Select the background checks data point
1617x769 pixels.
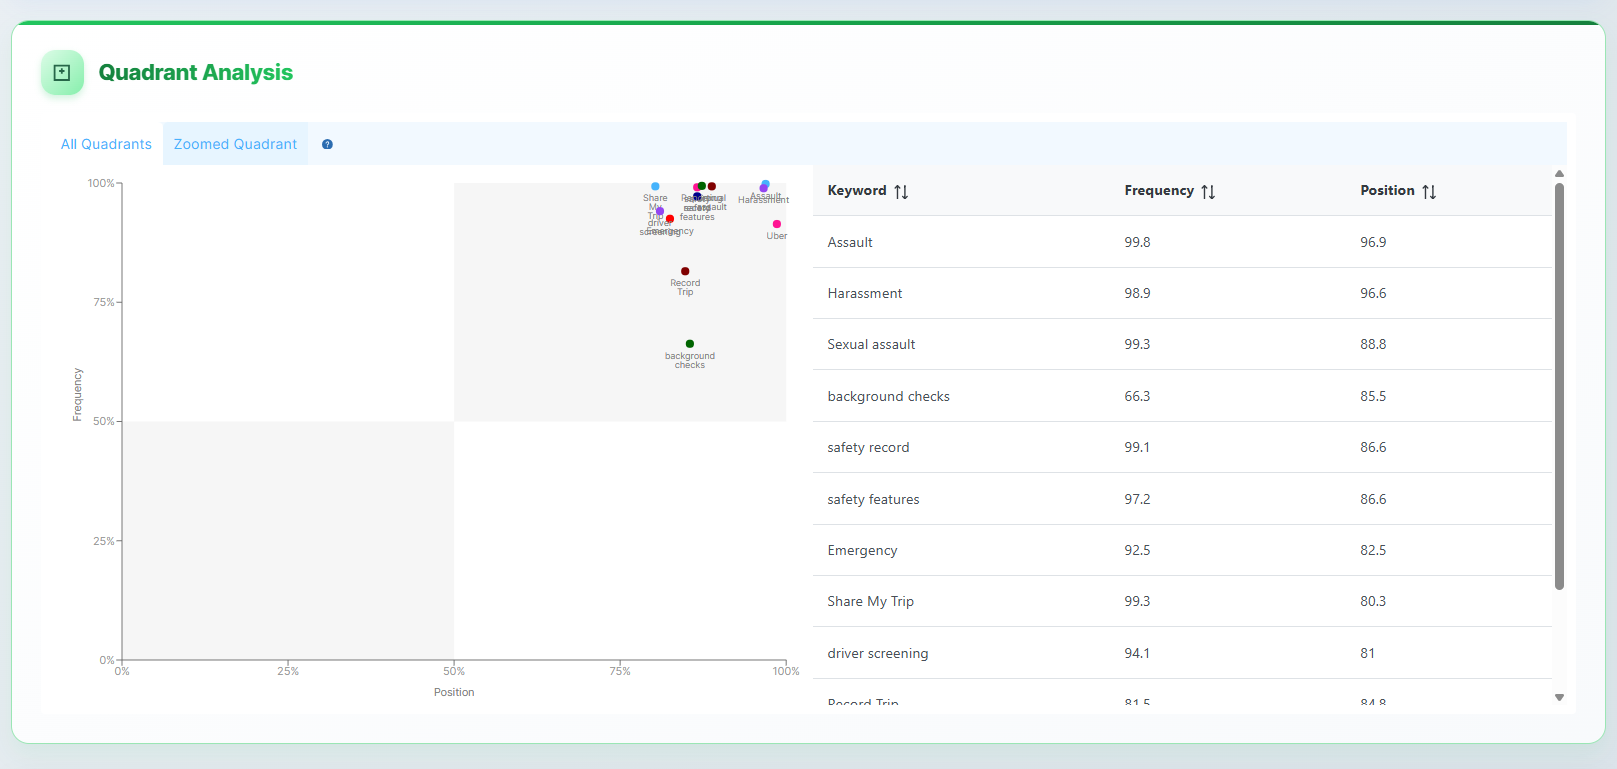(x=690, y=344)
